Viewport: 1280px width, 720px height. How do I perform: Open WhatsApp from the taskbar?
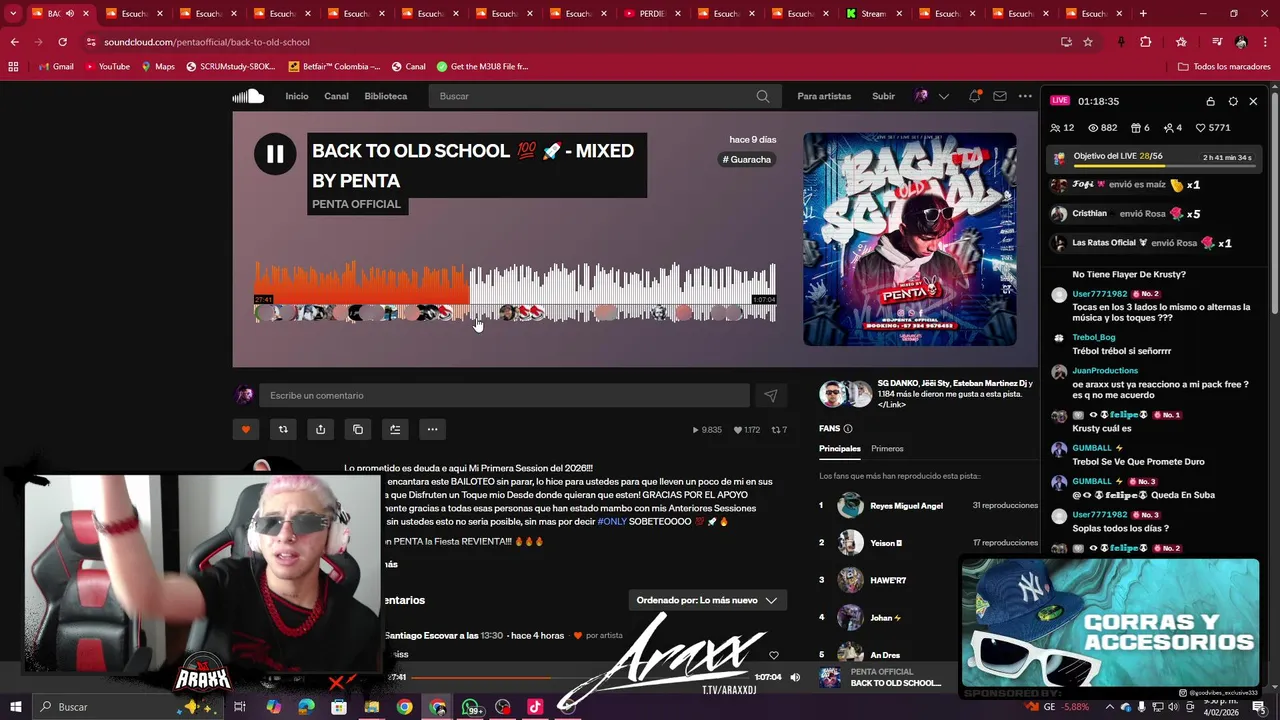coord(470,707)
